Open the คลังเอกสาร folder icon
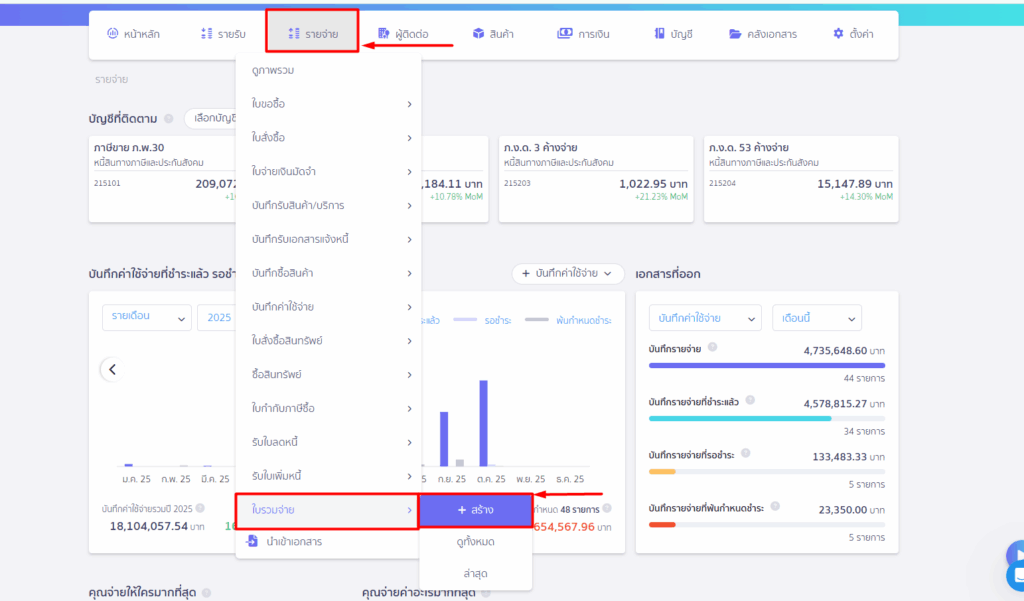Viewport: 1024px width, 601px height. (x=736, y=34)
